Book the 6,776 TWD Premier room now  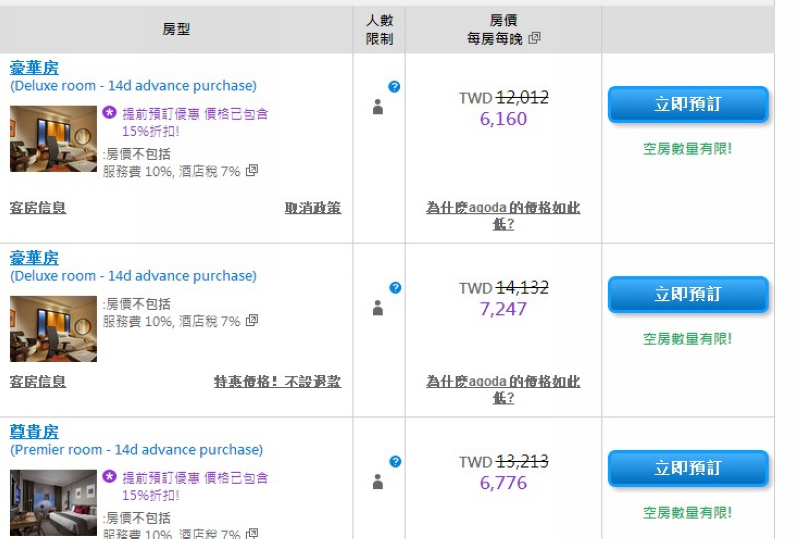(688, 468)
